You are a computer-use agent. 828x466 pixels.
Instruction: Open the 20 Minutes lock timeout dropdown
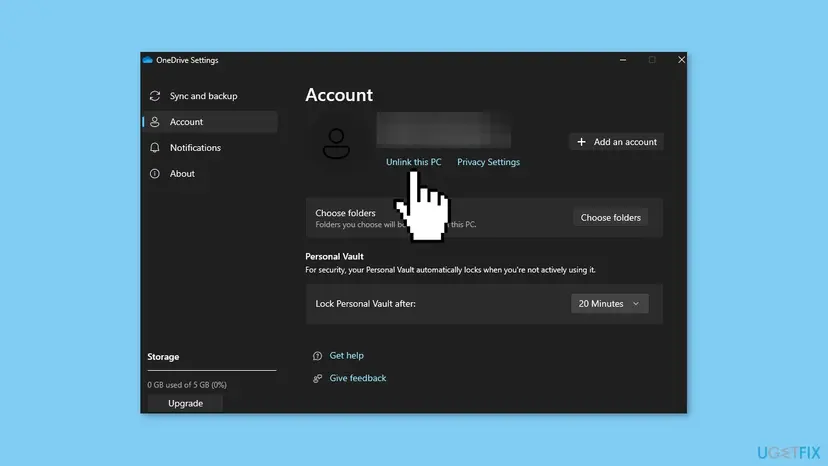[x=609, y=304]
